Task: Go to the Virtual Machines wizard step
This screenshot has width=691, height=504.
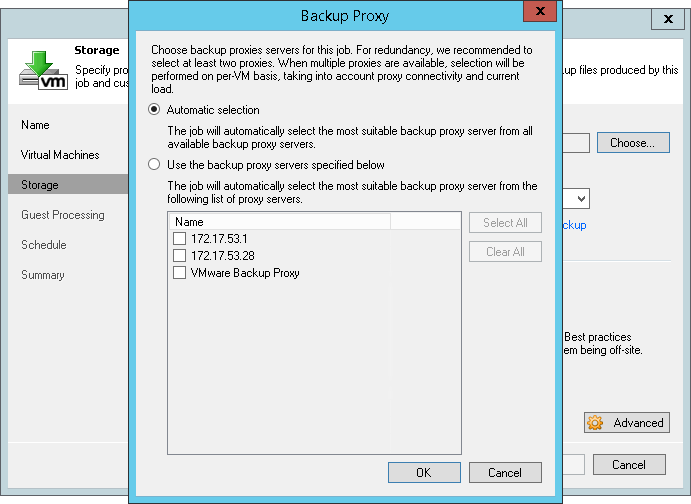Action: [x=60, y=155]
